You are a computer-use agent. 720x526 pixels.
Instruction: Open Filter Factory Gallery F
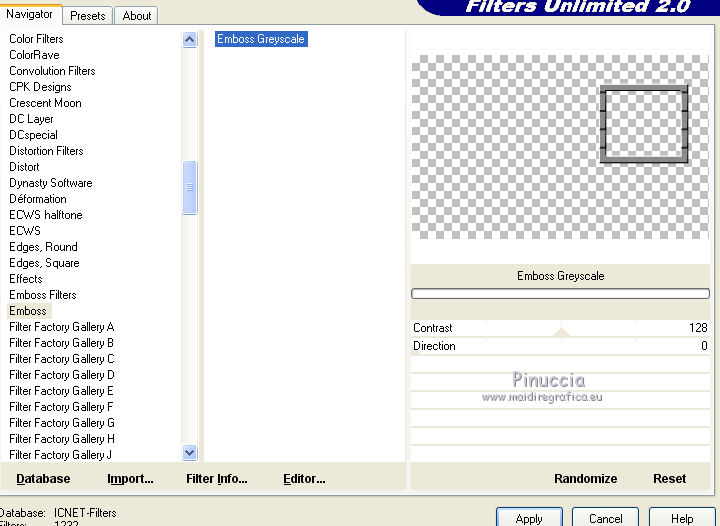tap(61, 407)
